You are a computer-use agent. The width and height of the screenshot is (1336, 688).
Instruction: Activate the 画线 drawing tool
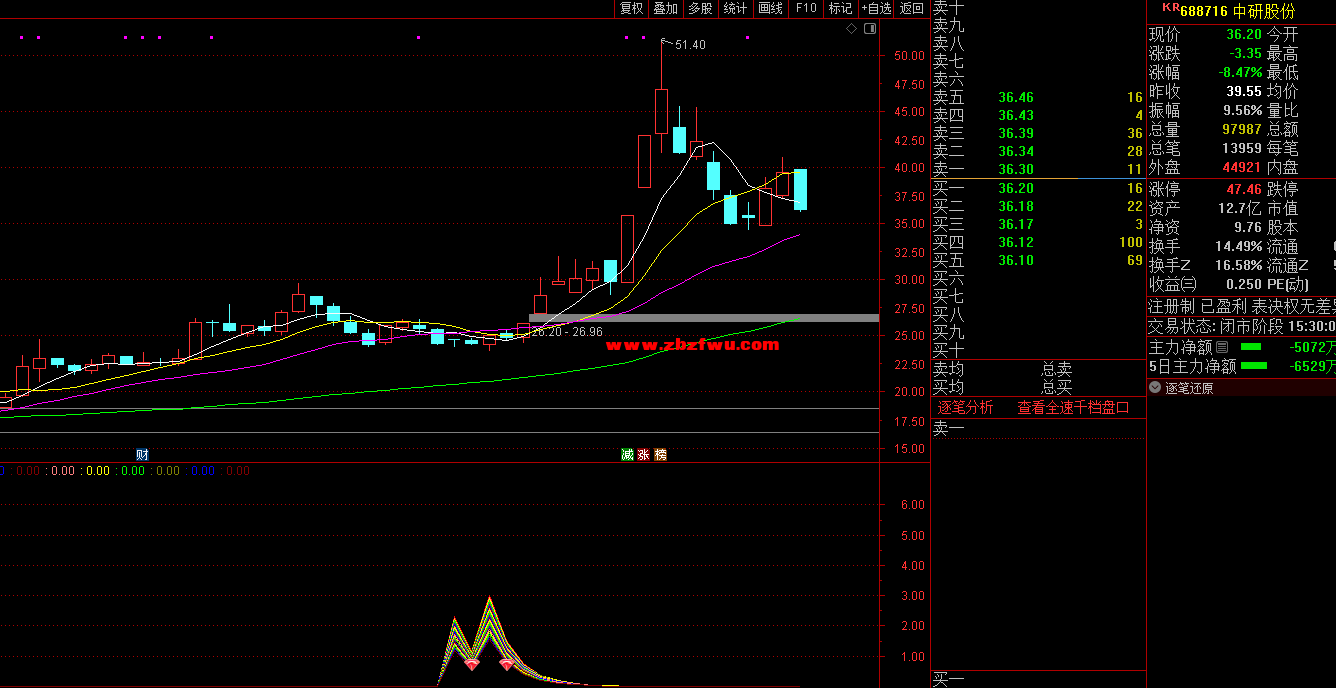(770, 8)
